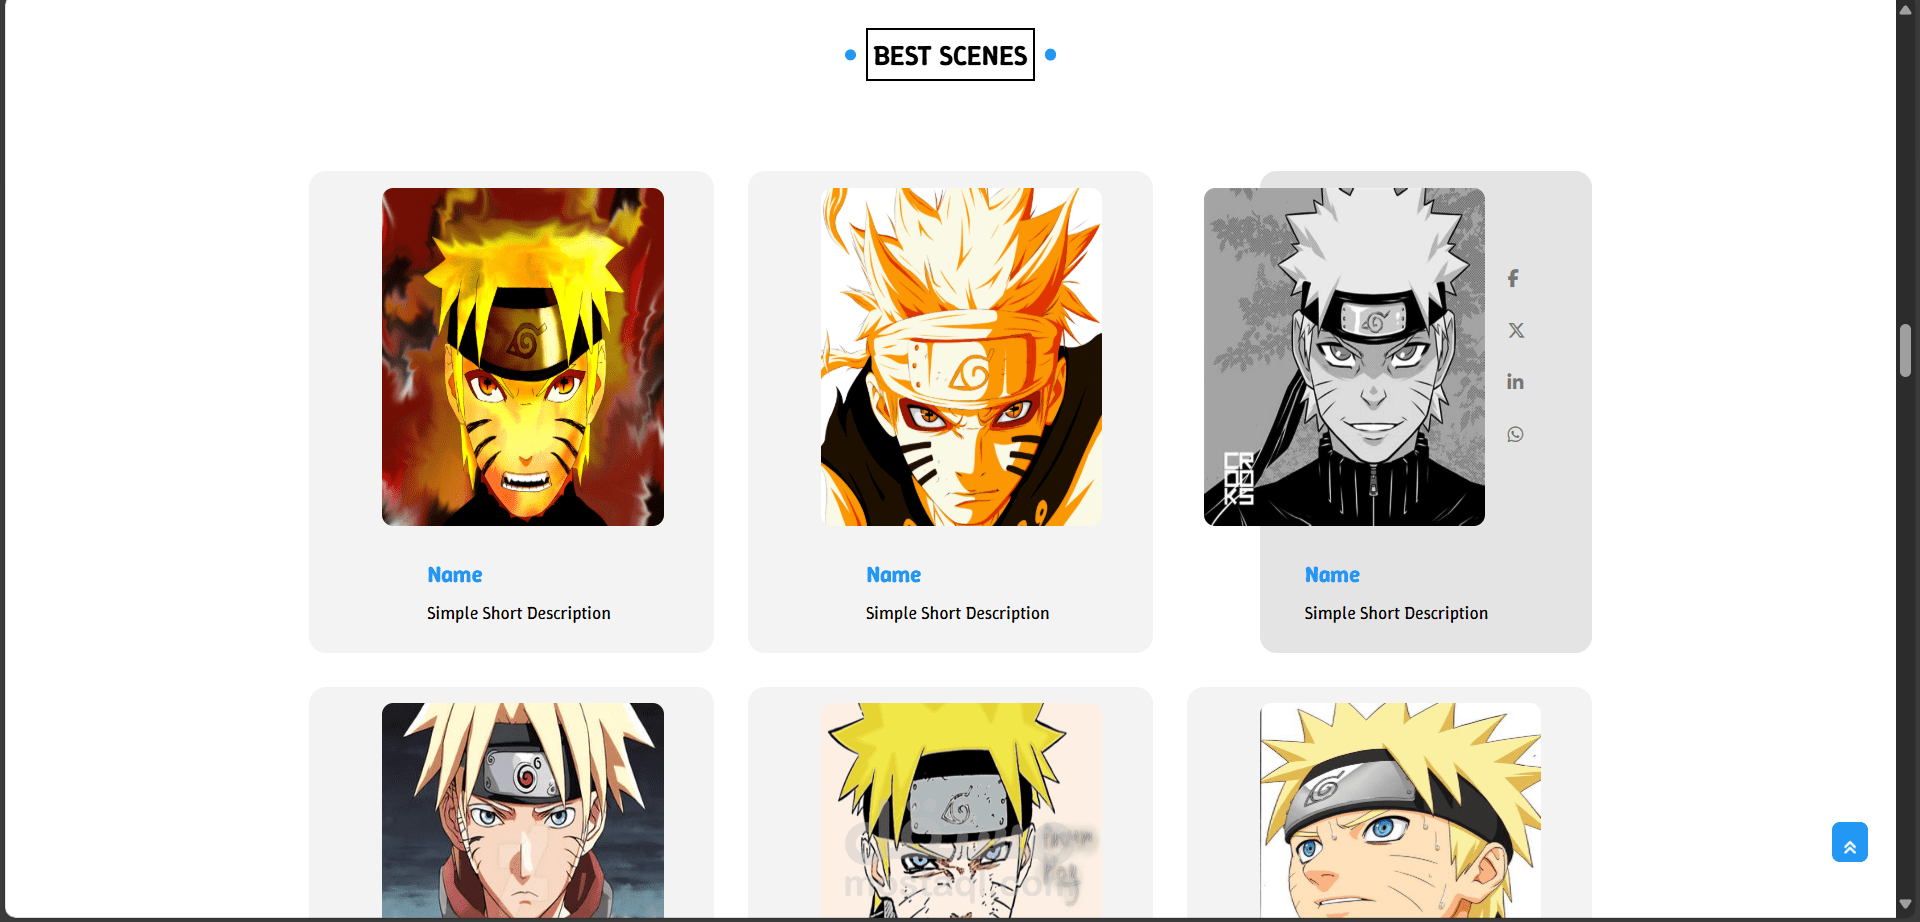
Task: Open the fiery red Naruto image
Action: (523, 357)
